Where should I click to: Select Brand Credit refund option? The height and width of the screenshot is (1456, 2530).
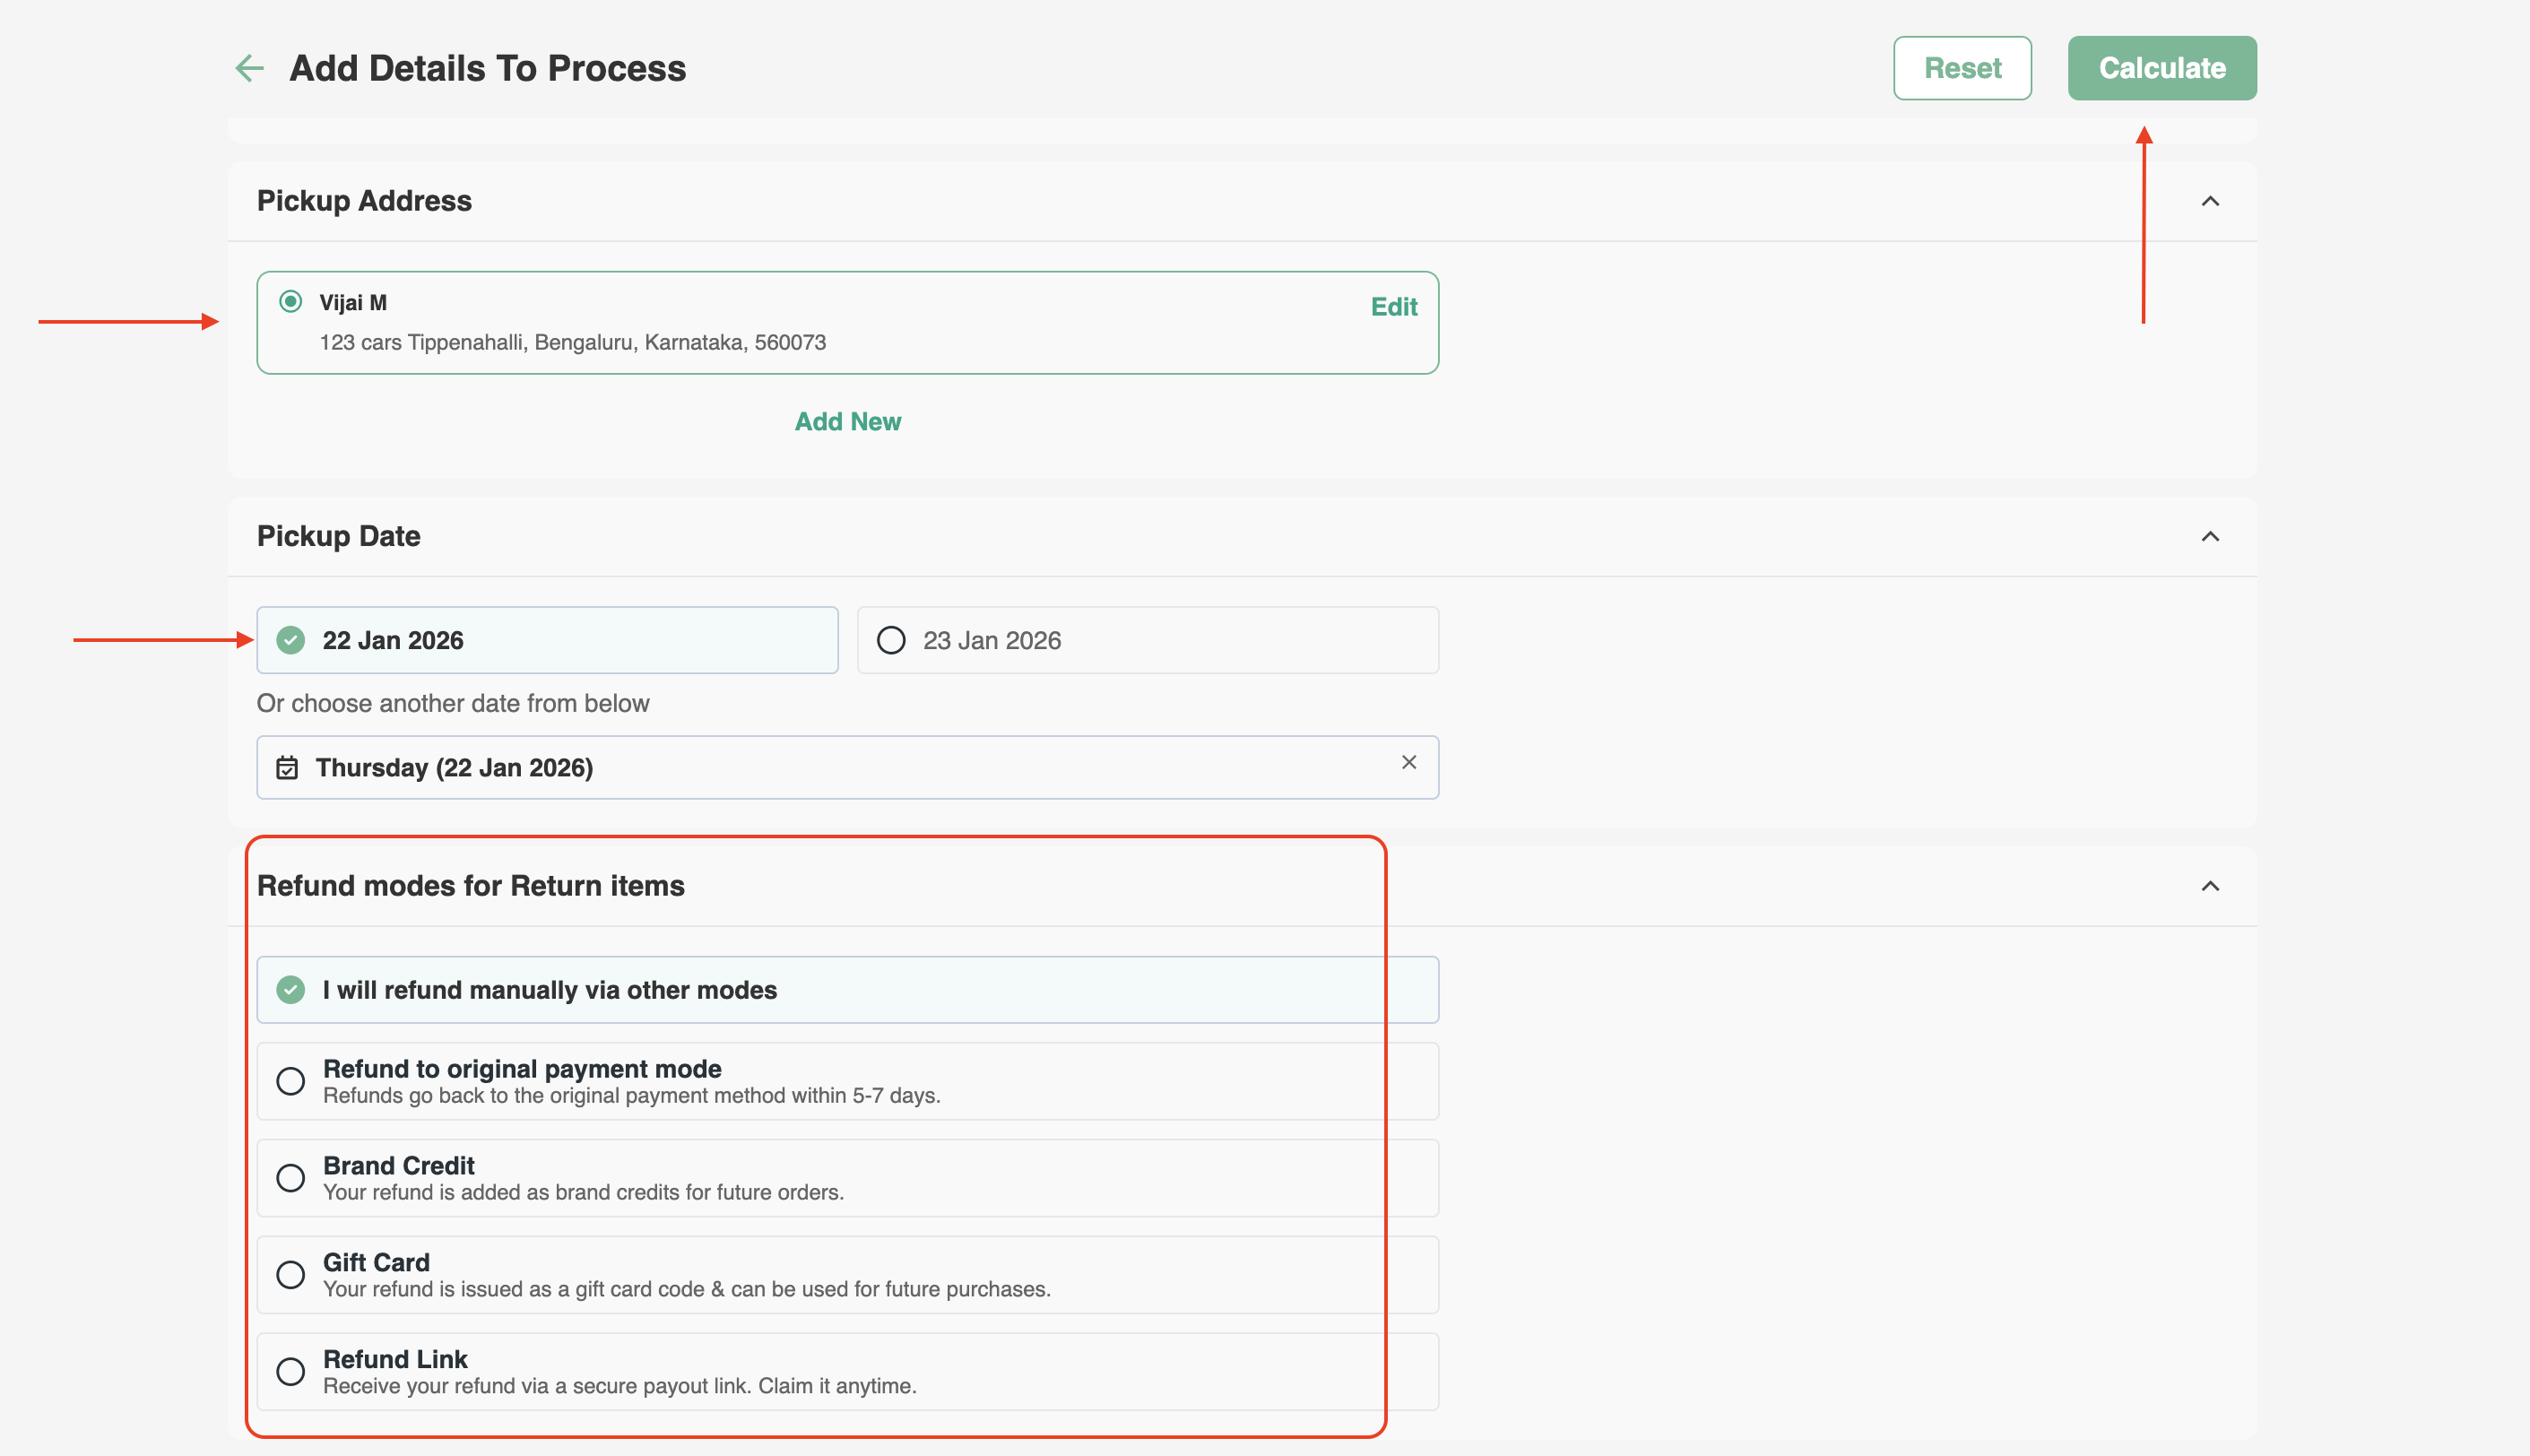[x=291, y=1178]
